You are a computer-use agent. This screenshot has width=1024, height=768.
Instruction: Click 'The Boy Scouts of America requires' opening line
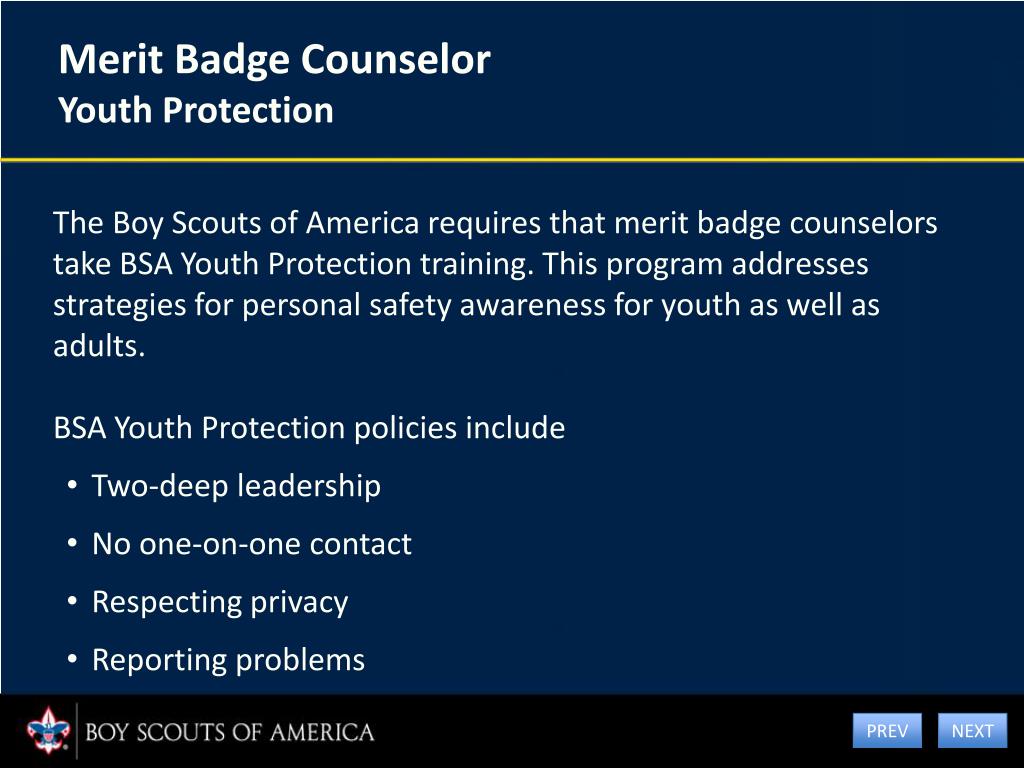pos(495,223)
